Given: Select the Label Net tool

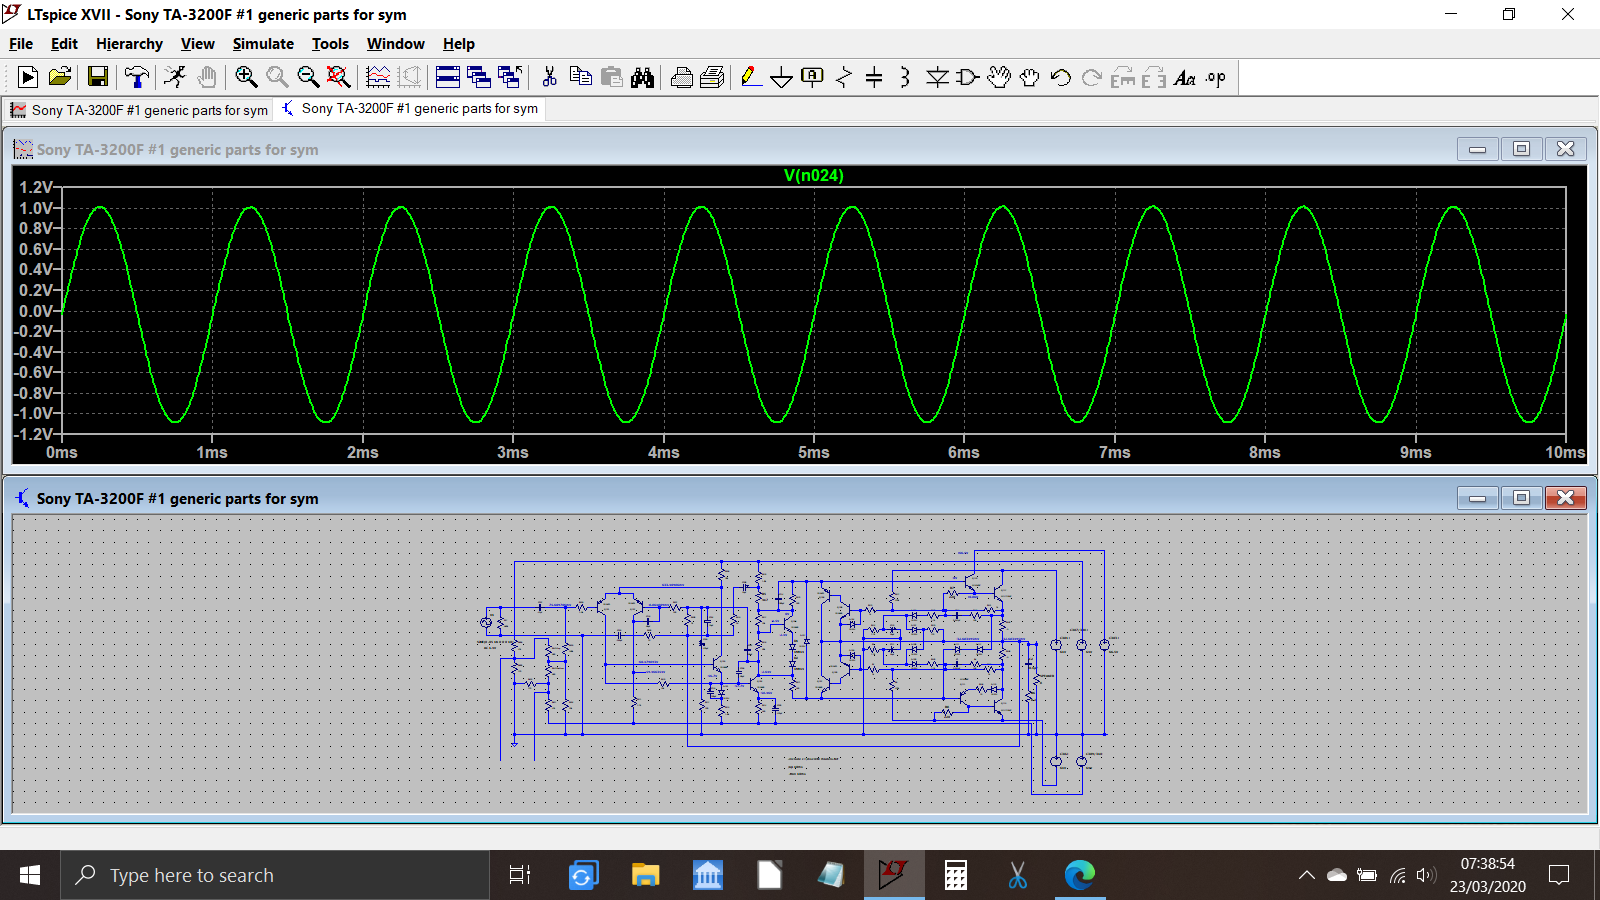Looking at the screenshot, I should coord(813,77).
